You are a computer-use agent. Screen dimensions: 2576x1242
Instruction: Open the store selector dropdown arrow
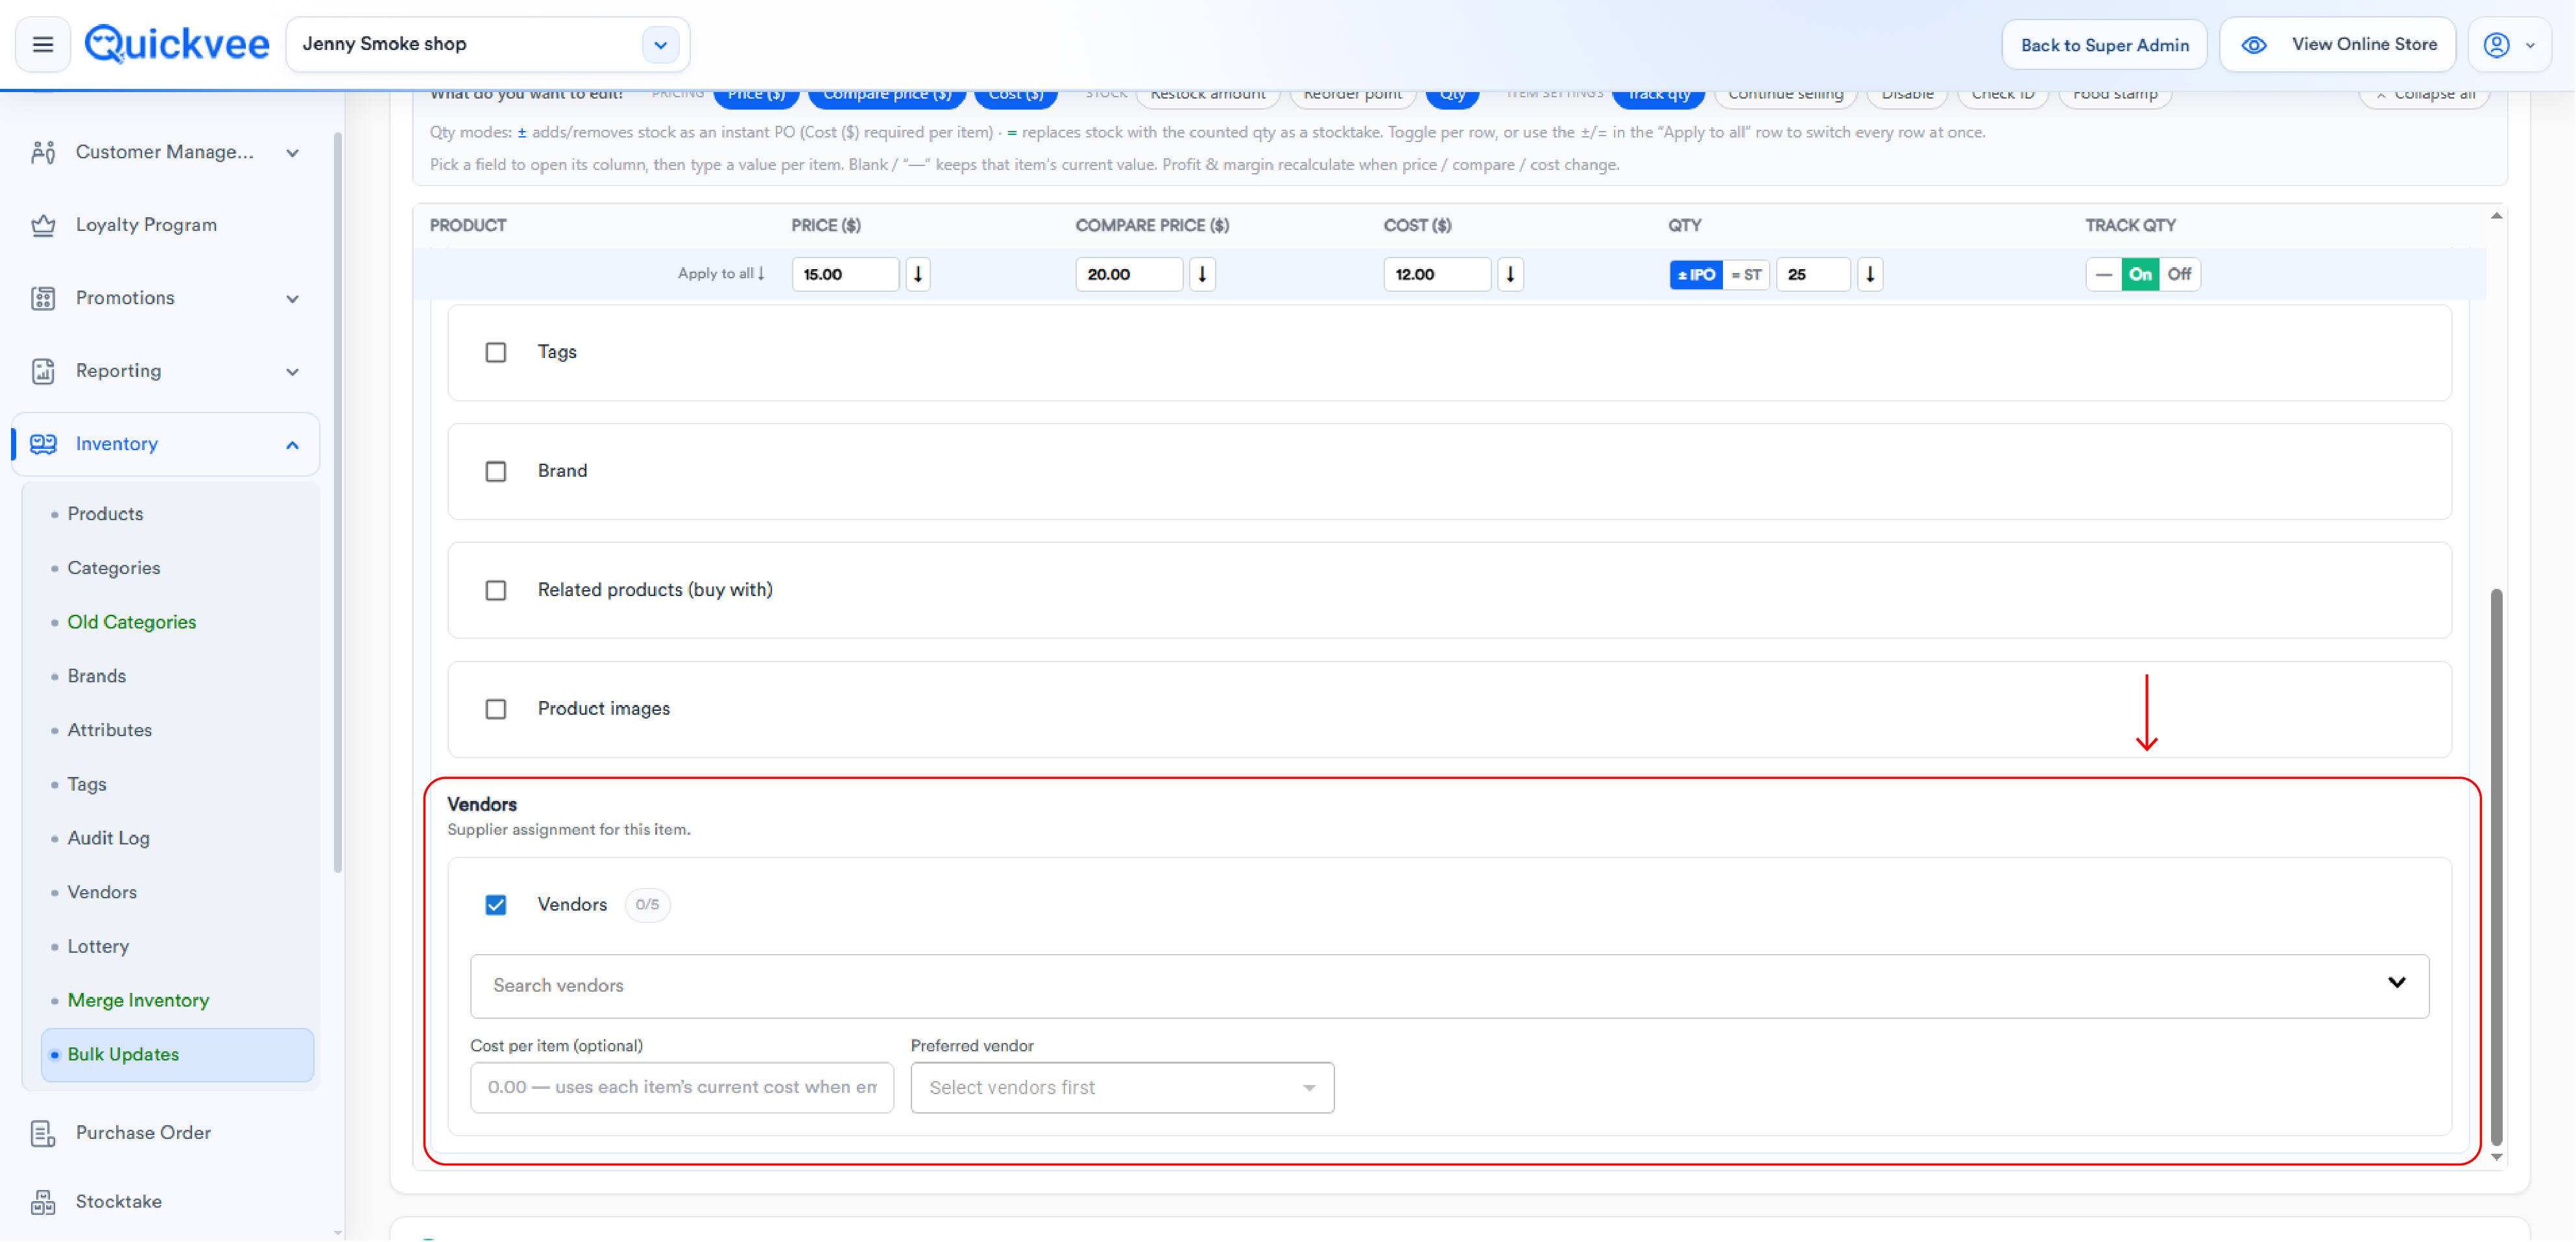point(660,44)
